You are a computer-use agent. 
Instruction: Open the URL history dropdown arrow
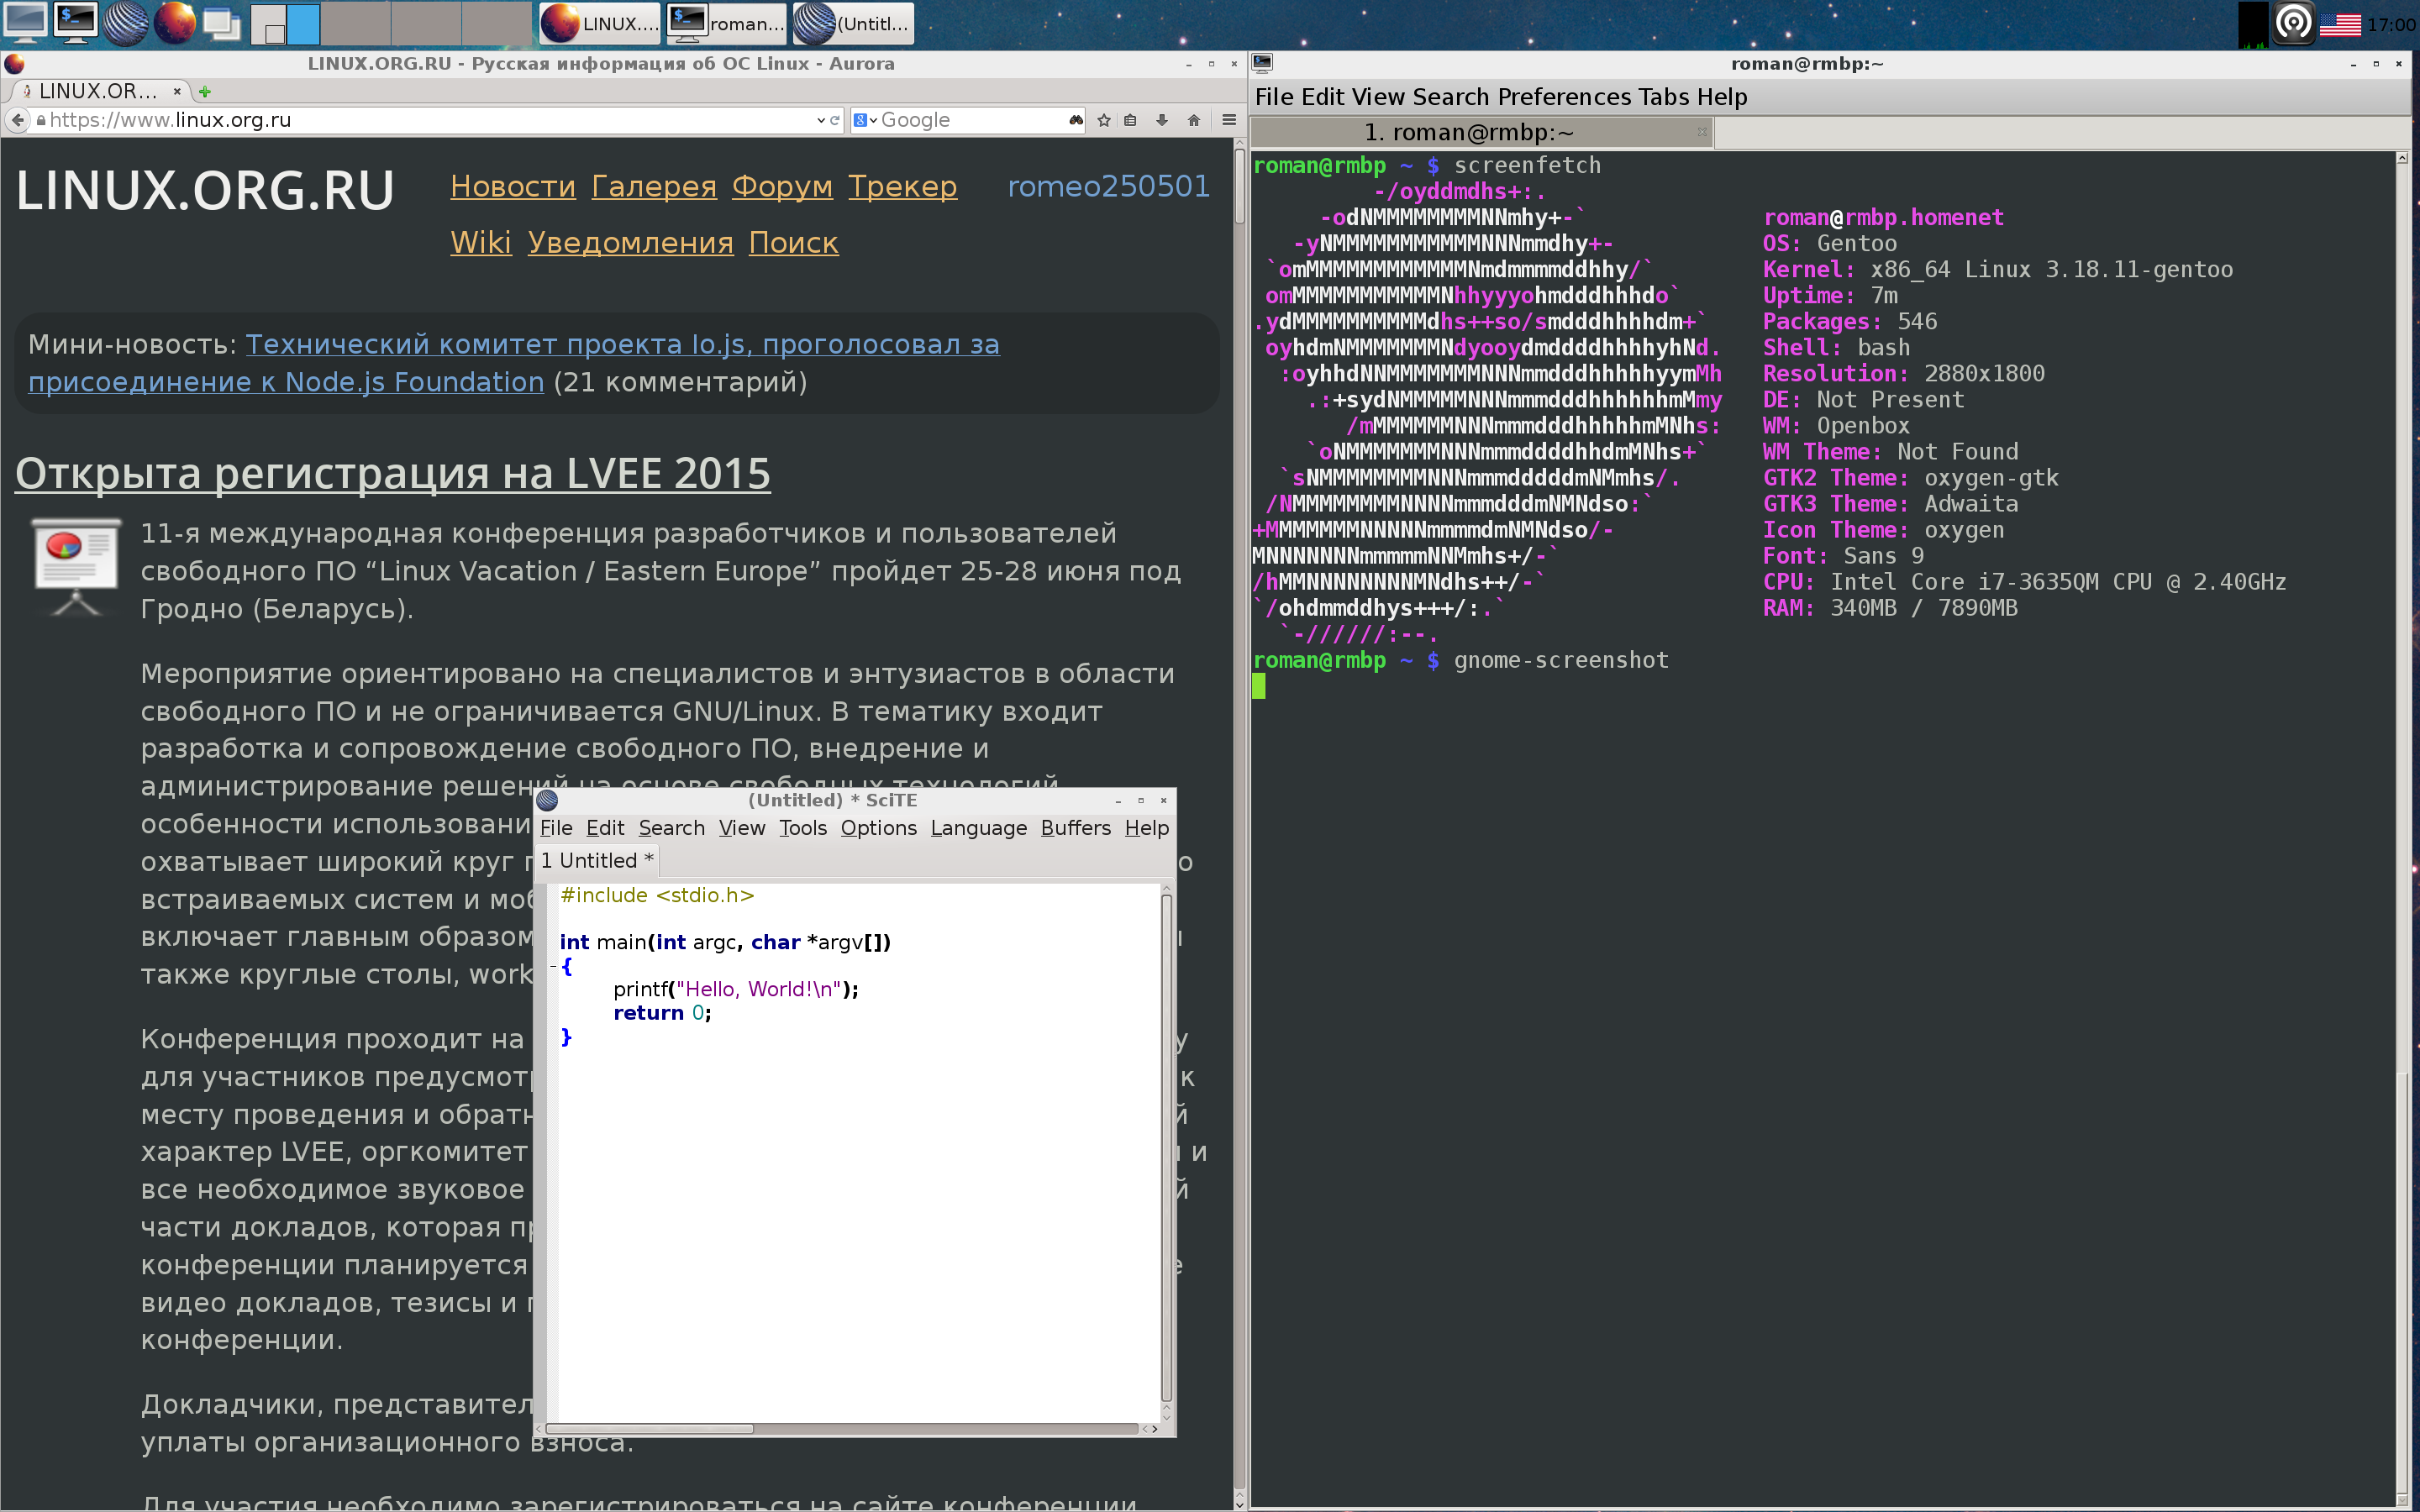[x=821, y=120]
